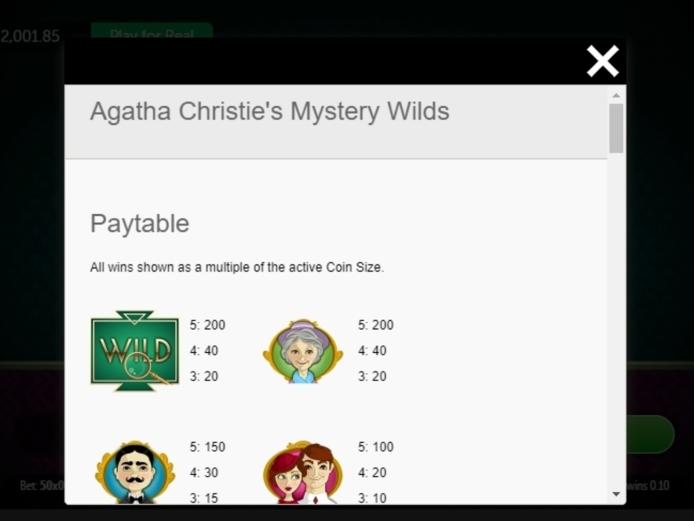
Task: Click the Agatha Christie's Mystery Wilds title
Action: [x=270, y=111]
